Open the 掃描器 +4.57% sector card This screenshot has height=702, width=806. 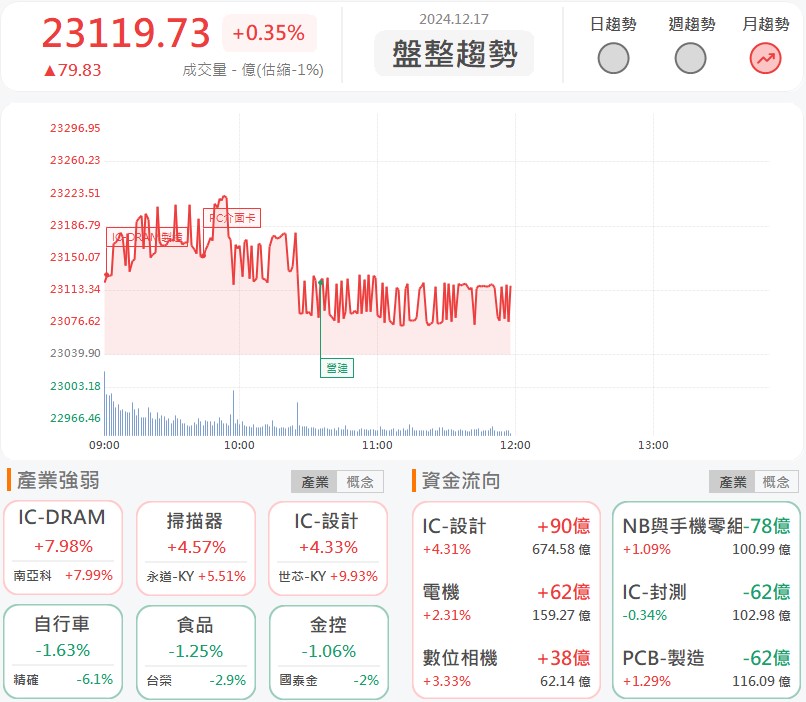point(195,548)
